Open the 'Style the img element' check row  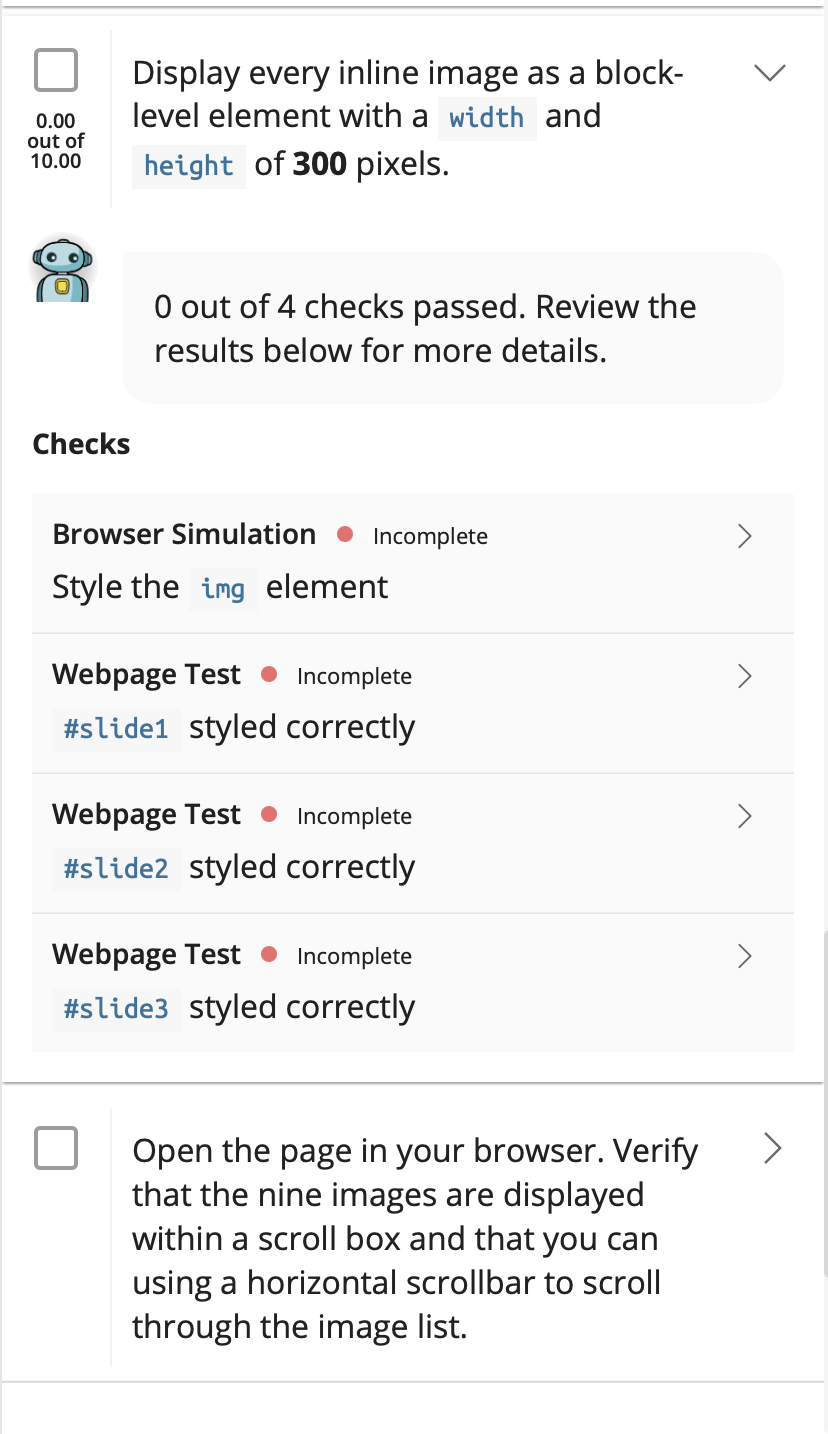[413, 563]
